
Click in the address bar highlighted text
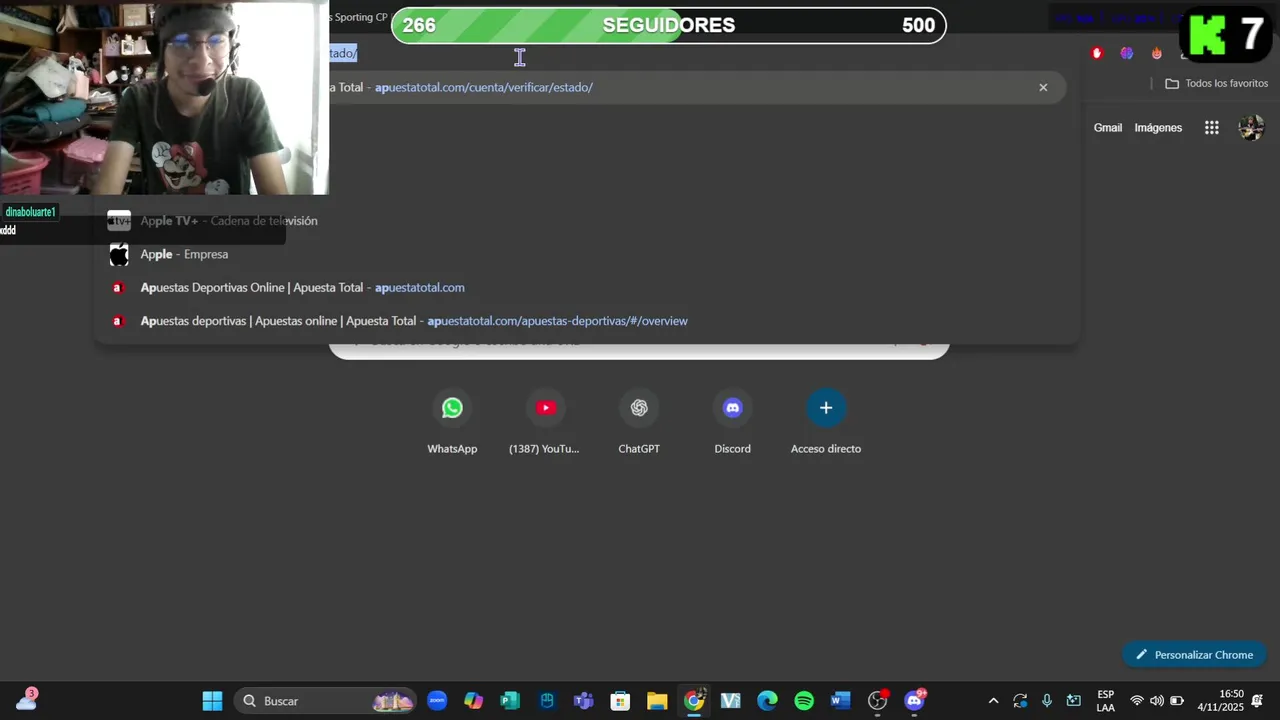point(343,53)
